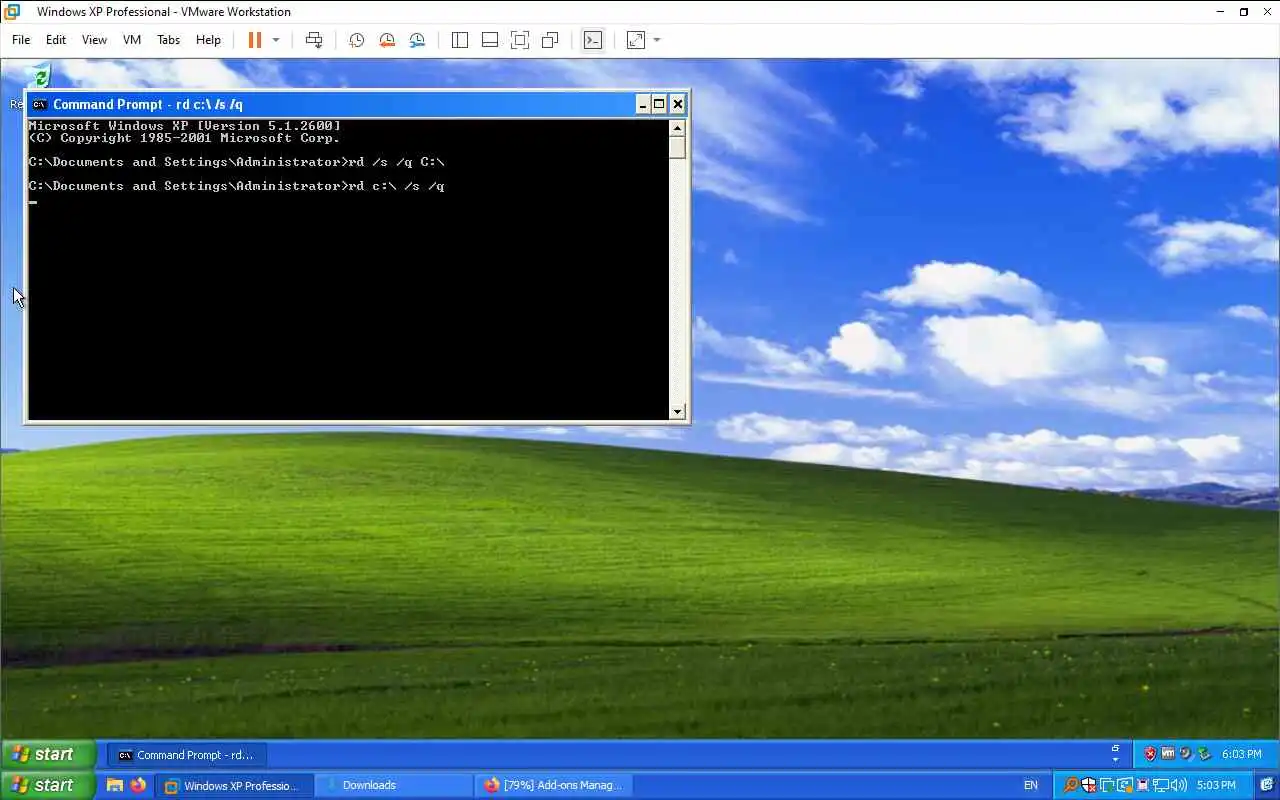Click the 'Microsoft Windows XP [Version 5.1.2600]' line
Viewport: 1280px width, 800px height.
185,126
